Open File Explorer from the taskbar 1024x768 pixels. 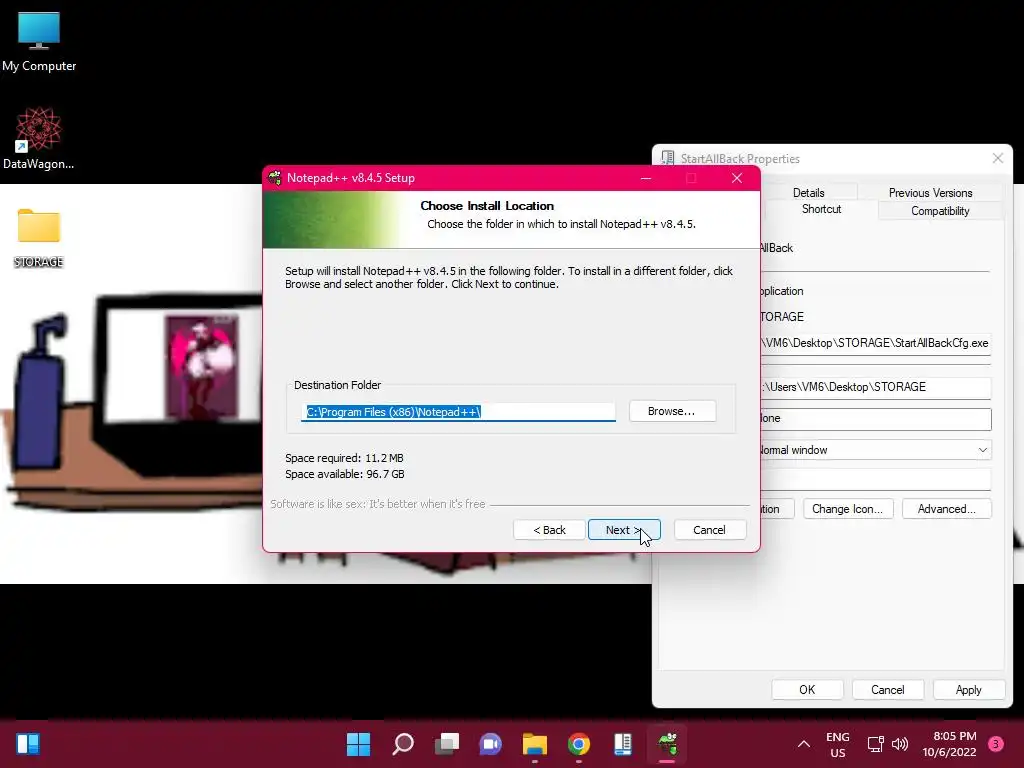click(x=535, y=744)
